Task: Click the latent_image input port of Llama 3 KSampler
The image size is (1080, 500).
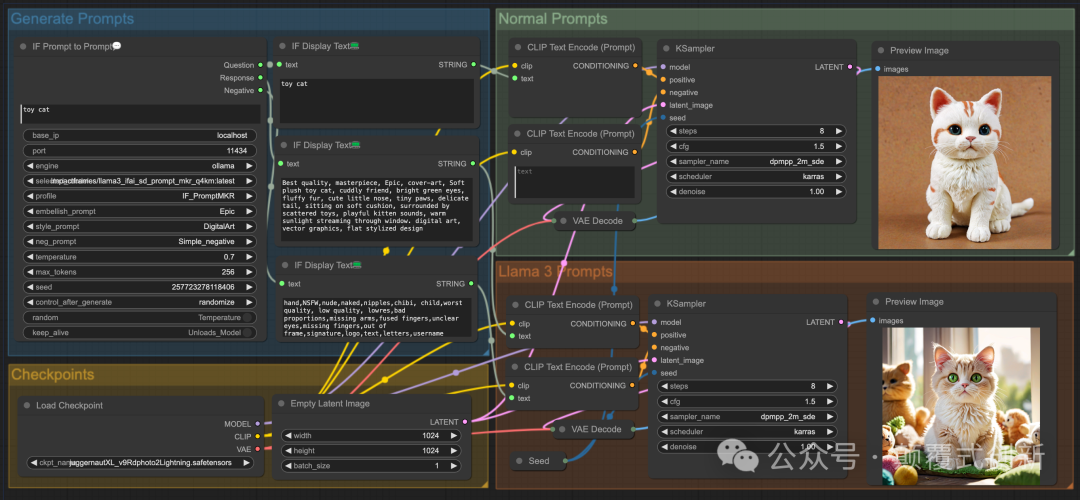Action: click(x=654, y=360)
